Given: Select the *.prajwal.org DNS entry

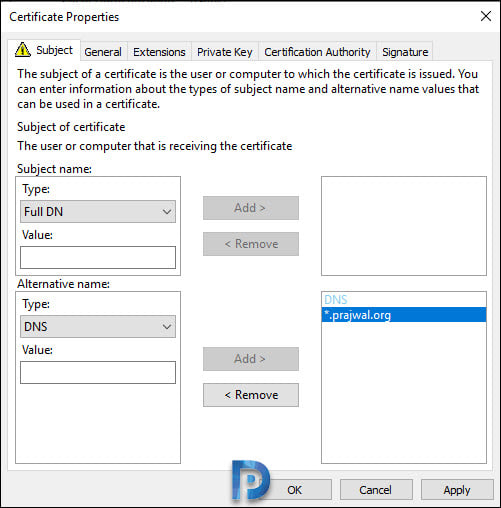Looking at the screenshot, I should pyautogui.click(x=404, y=315).
